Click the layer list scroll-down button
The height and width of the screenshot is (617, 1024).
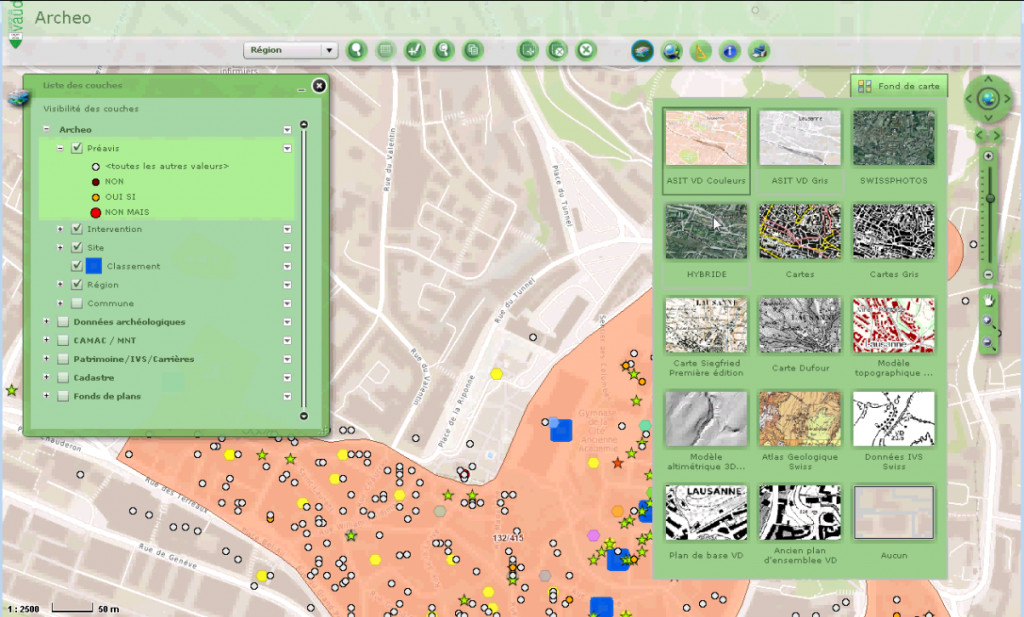304,416
